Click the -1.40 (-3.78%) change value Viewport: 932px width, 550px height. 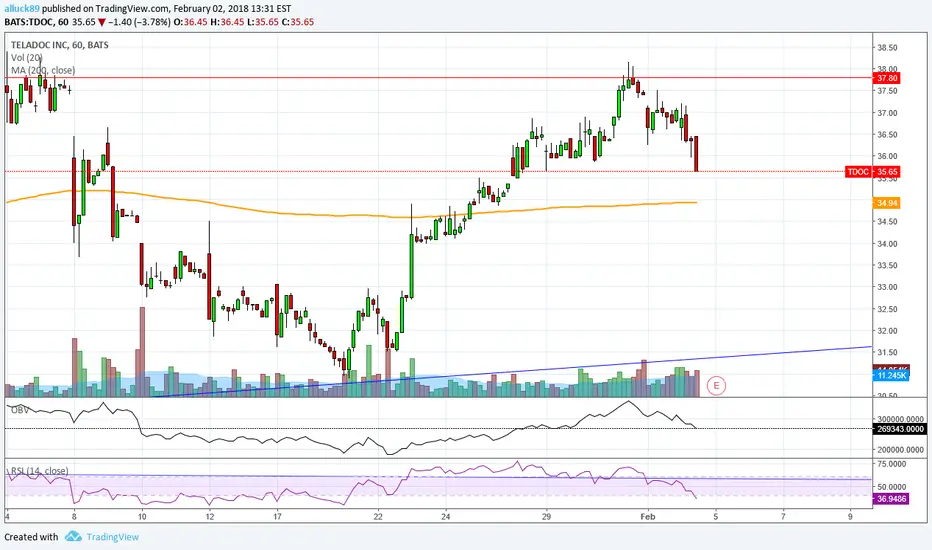139,22
